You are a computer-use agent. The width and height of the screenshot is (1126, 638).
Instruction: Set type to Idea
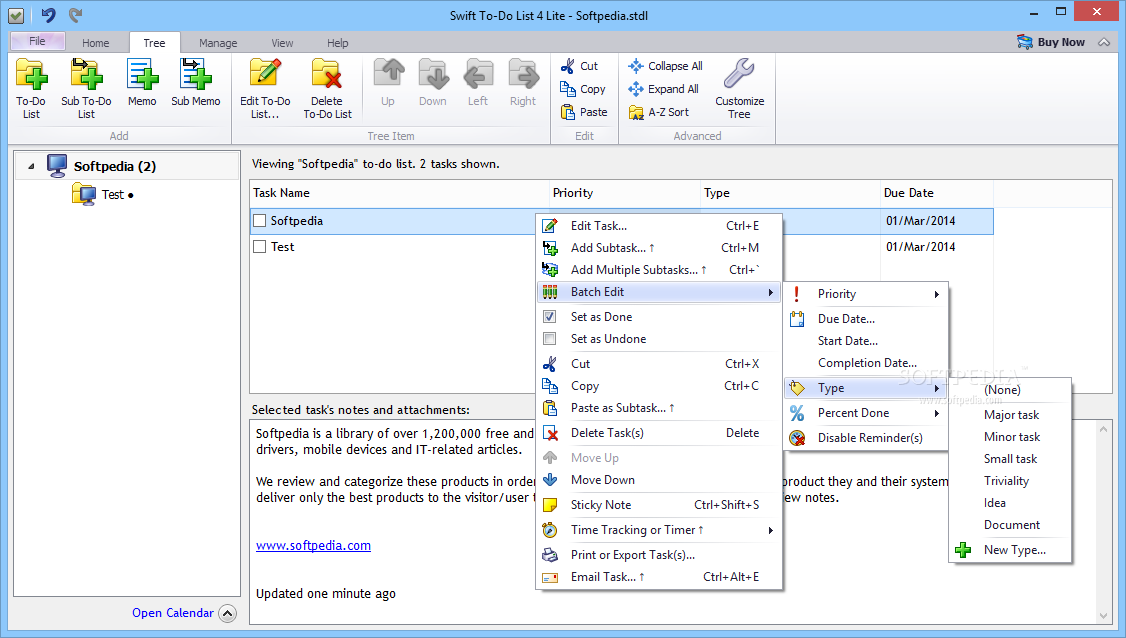click(1010, 504)
